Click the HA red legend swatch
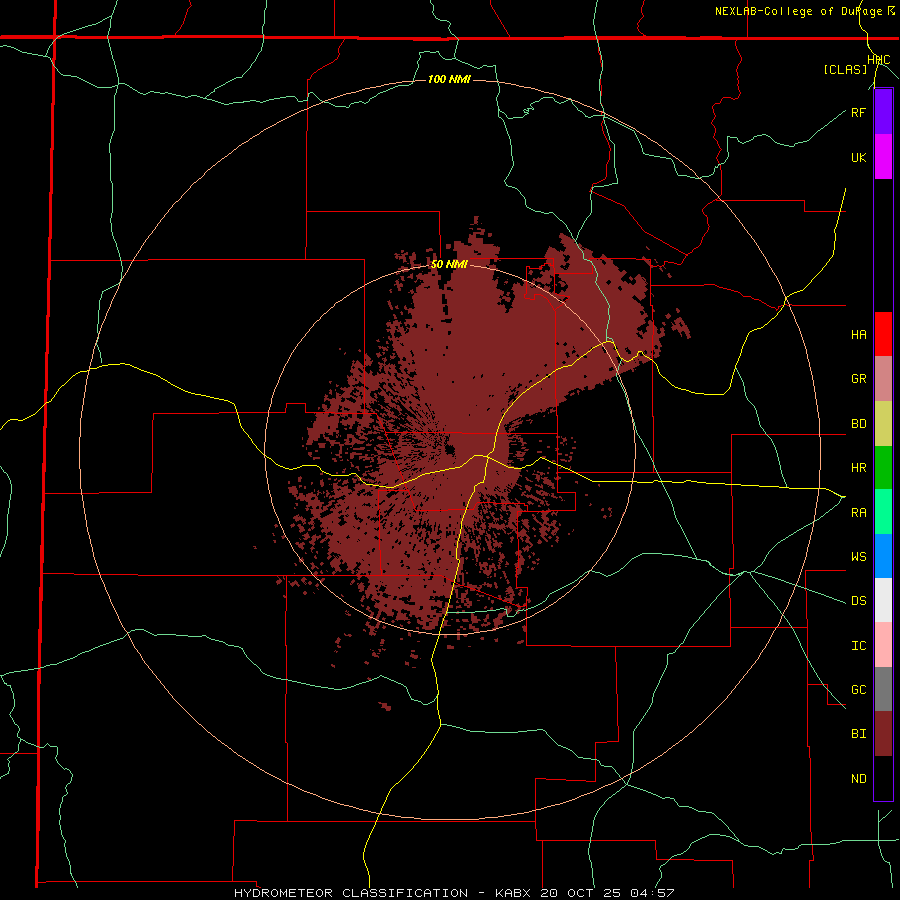Screen dimensions: 900x900 (x=883, y=334)
